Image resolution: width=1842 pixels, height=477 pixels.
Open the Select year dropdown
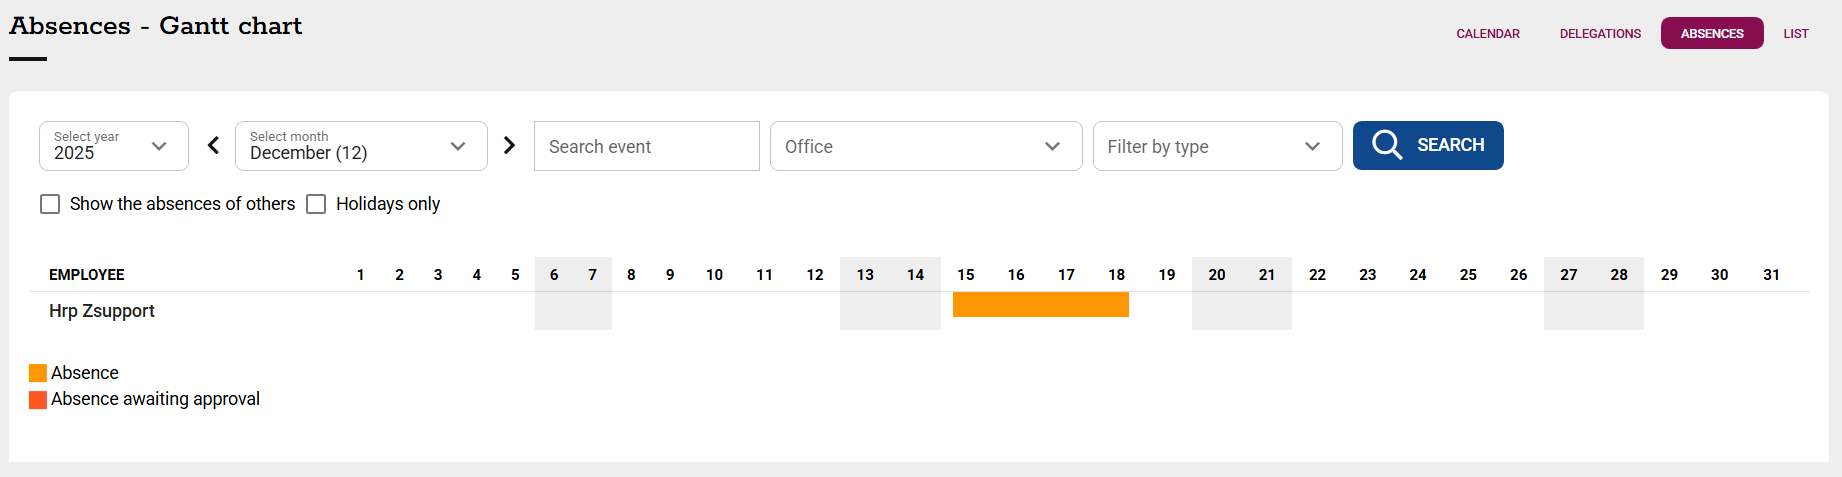[114, 146]
